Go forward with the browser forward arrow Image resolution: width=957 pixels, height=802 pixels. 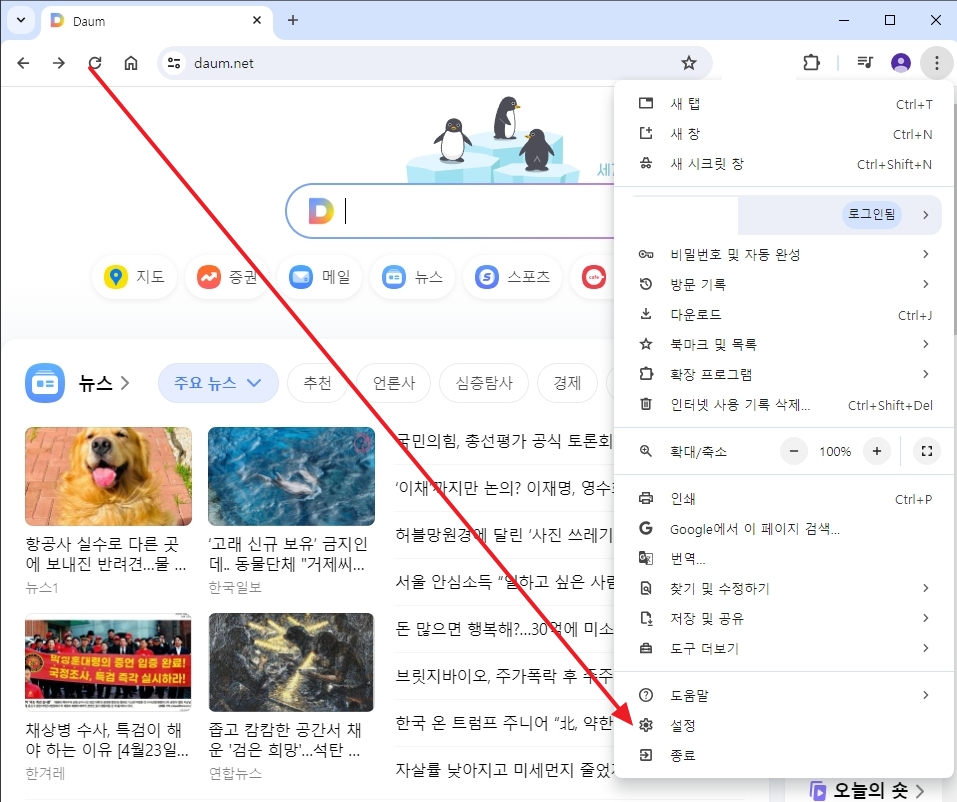tap(59, 63)
